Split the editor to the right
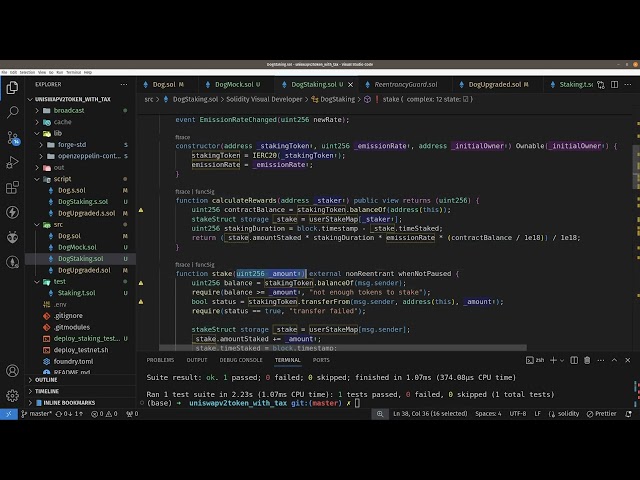The image size is (640, 480). [614, 84]
